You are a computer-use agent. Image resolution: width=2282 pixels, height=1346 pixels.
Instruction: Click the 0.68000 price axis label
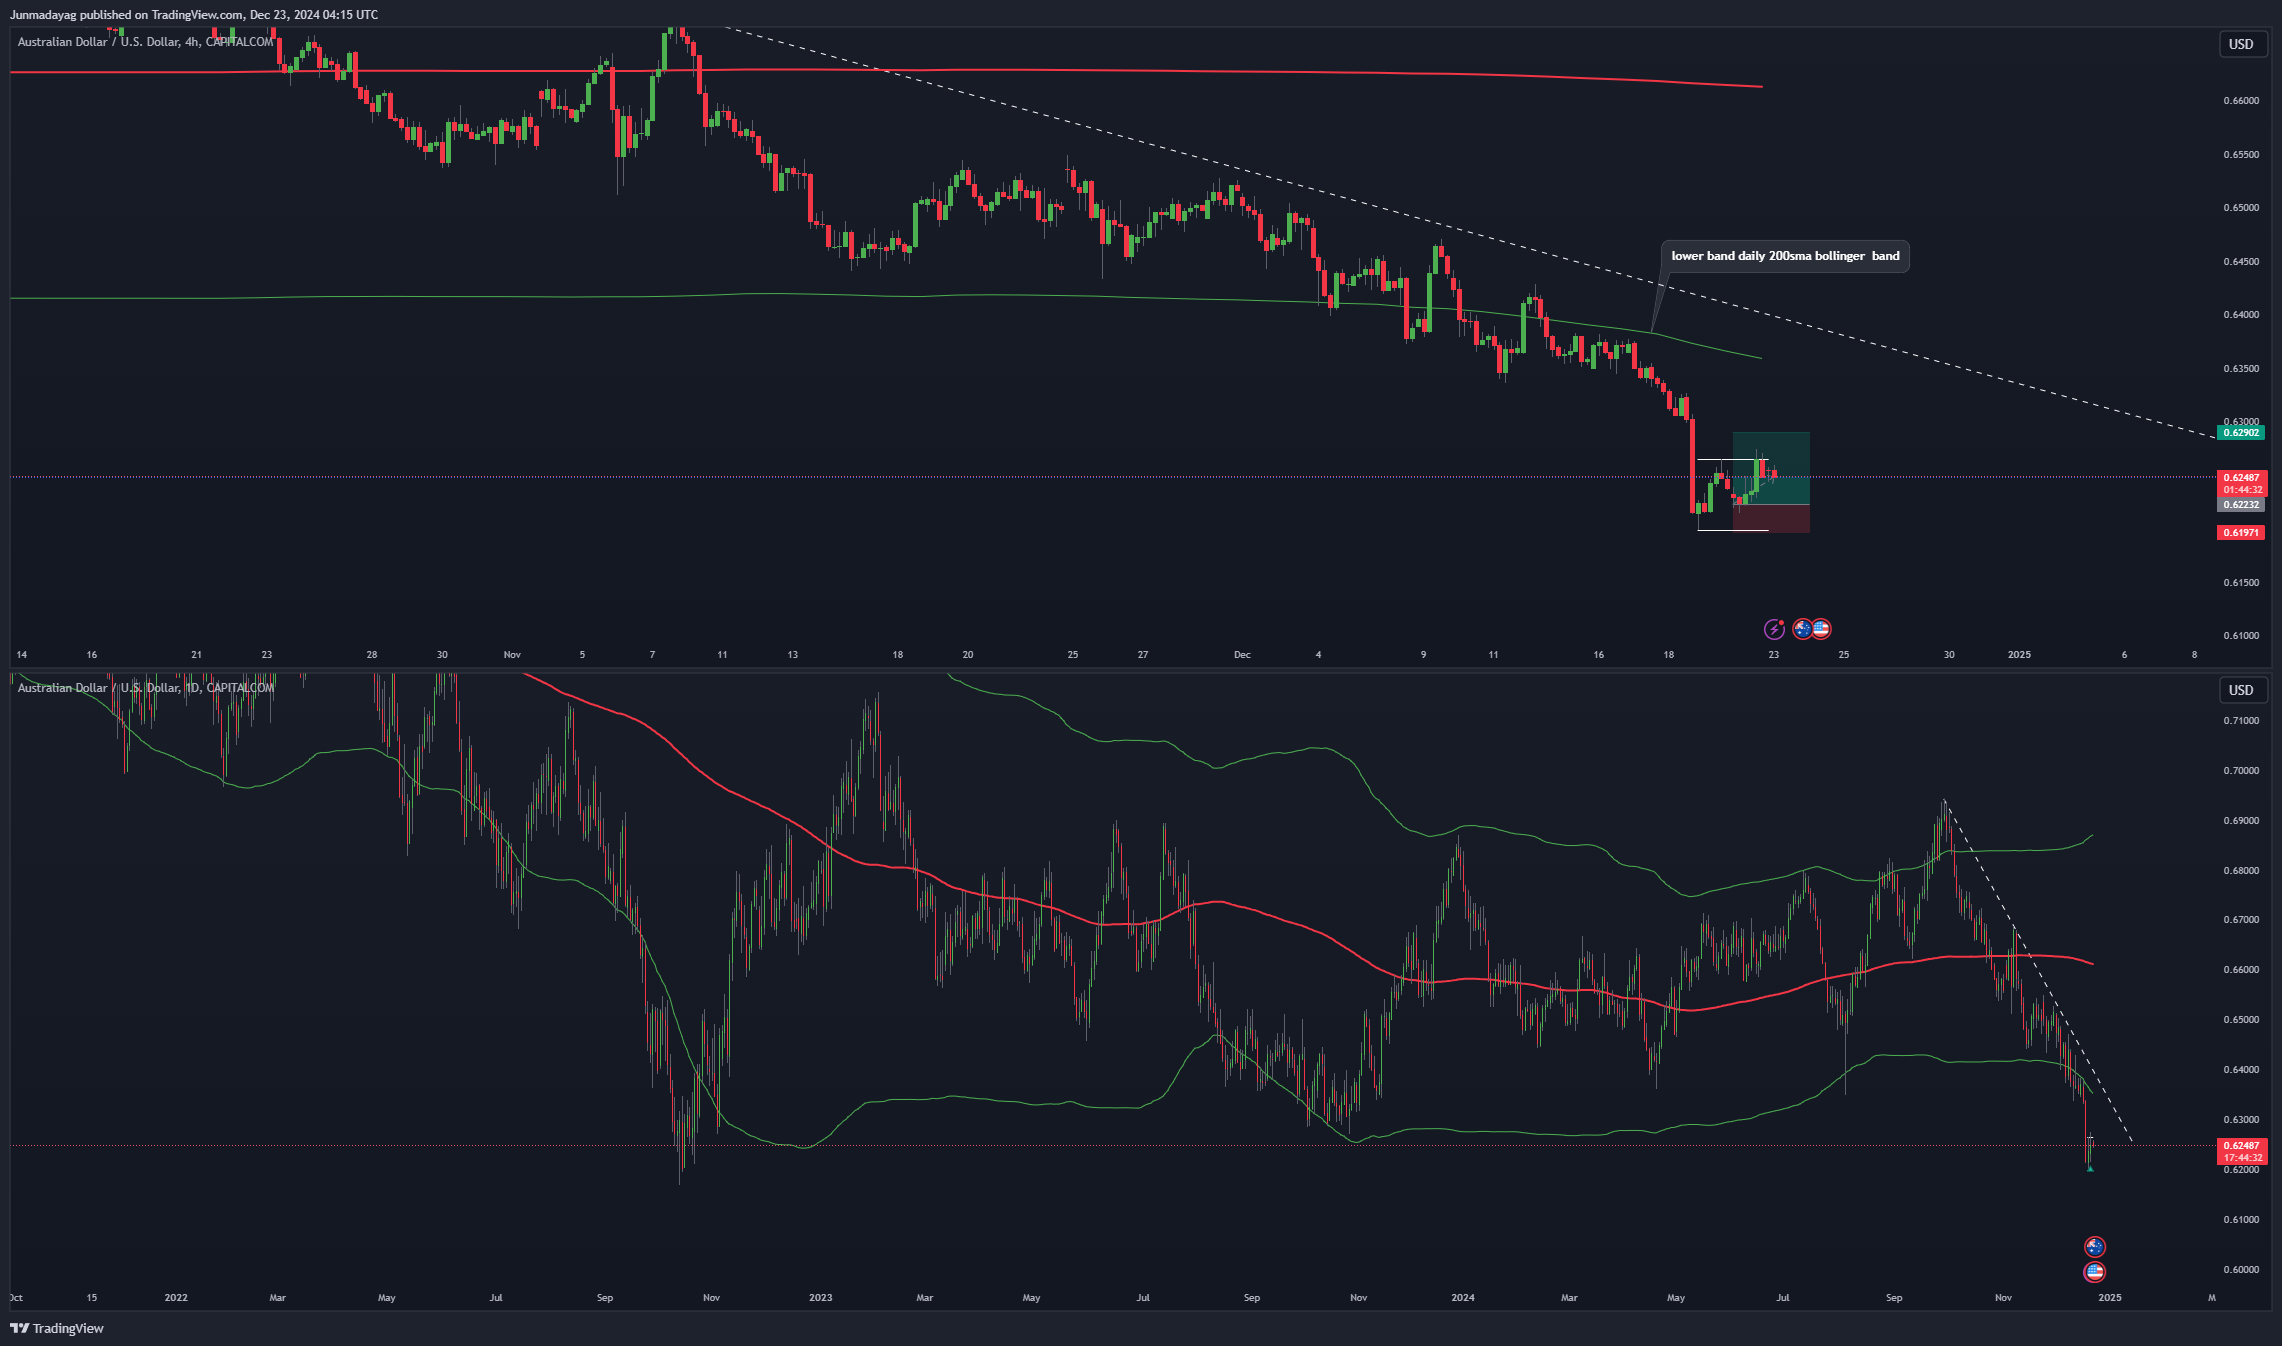coord(2241,871)
